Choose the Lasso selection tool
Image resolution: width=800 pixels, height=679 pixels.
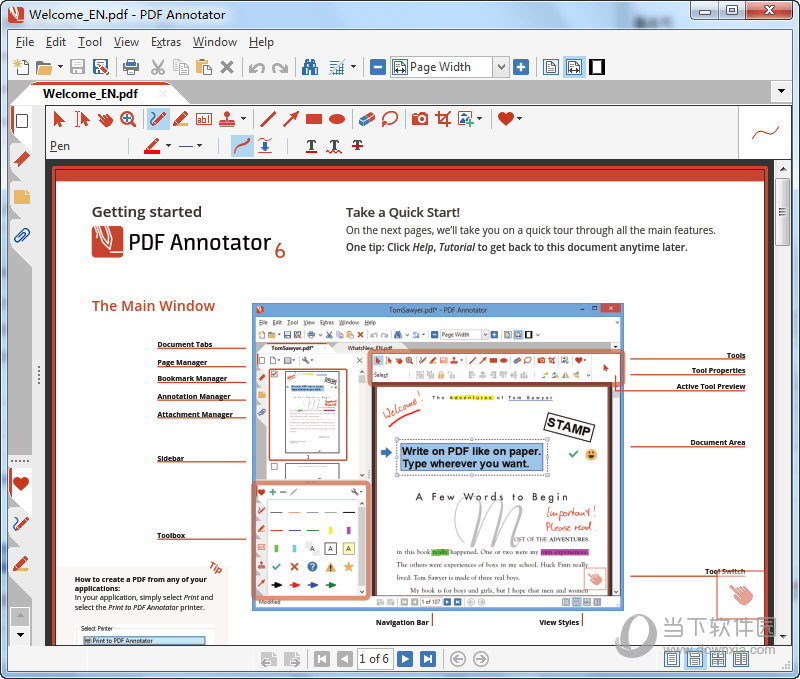coord(390,119)
